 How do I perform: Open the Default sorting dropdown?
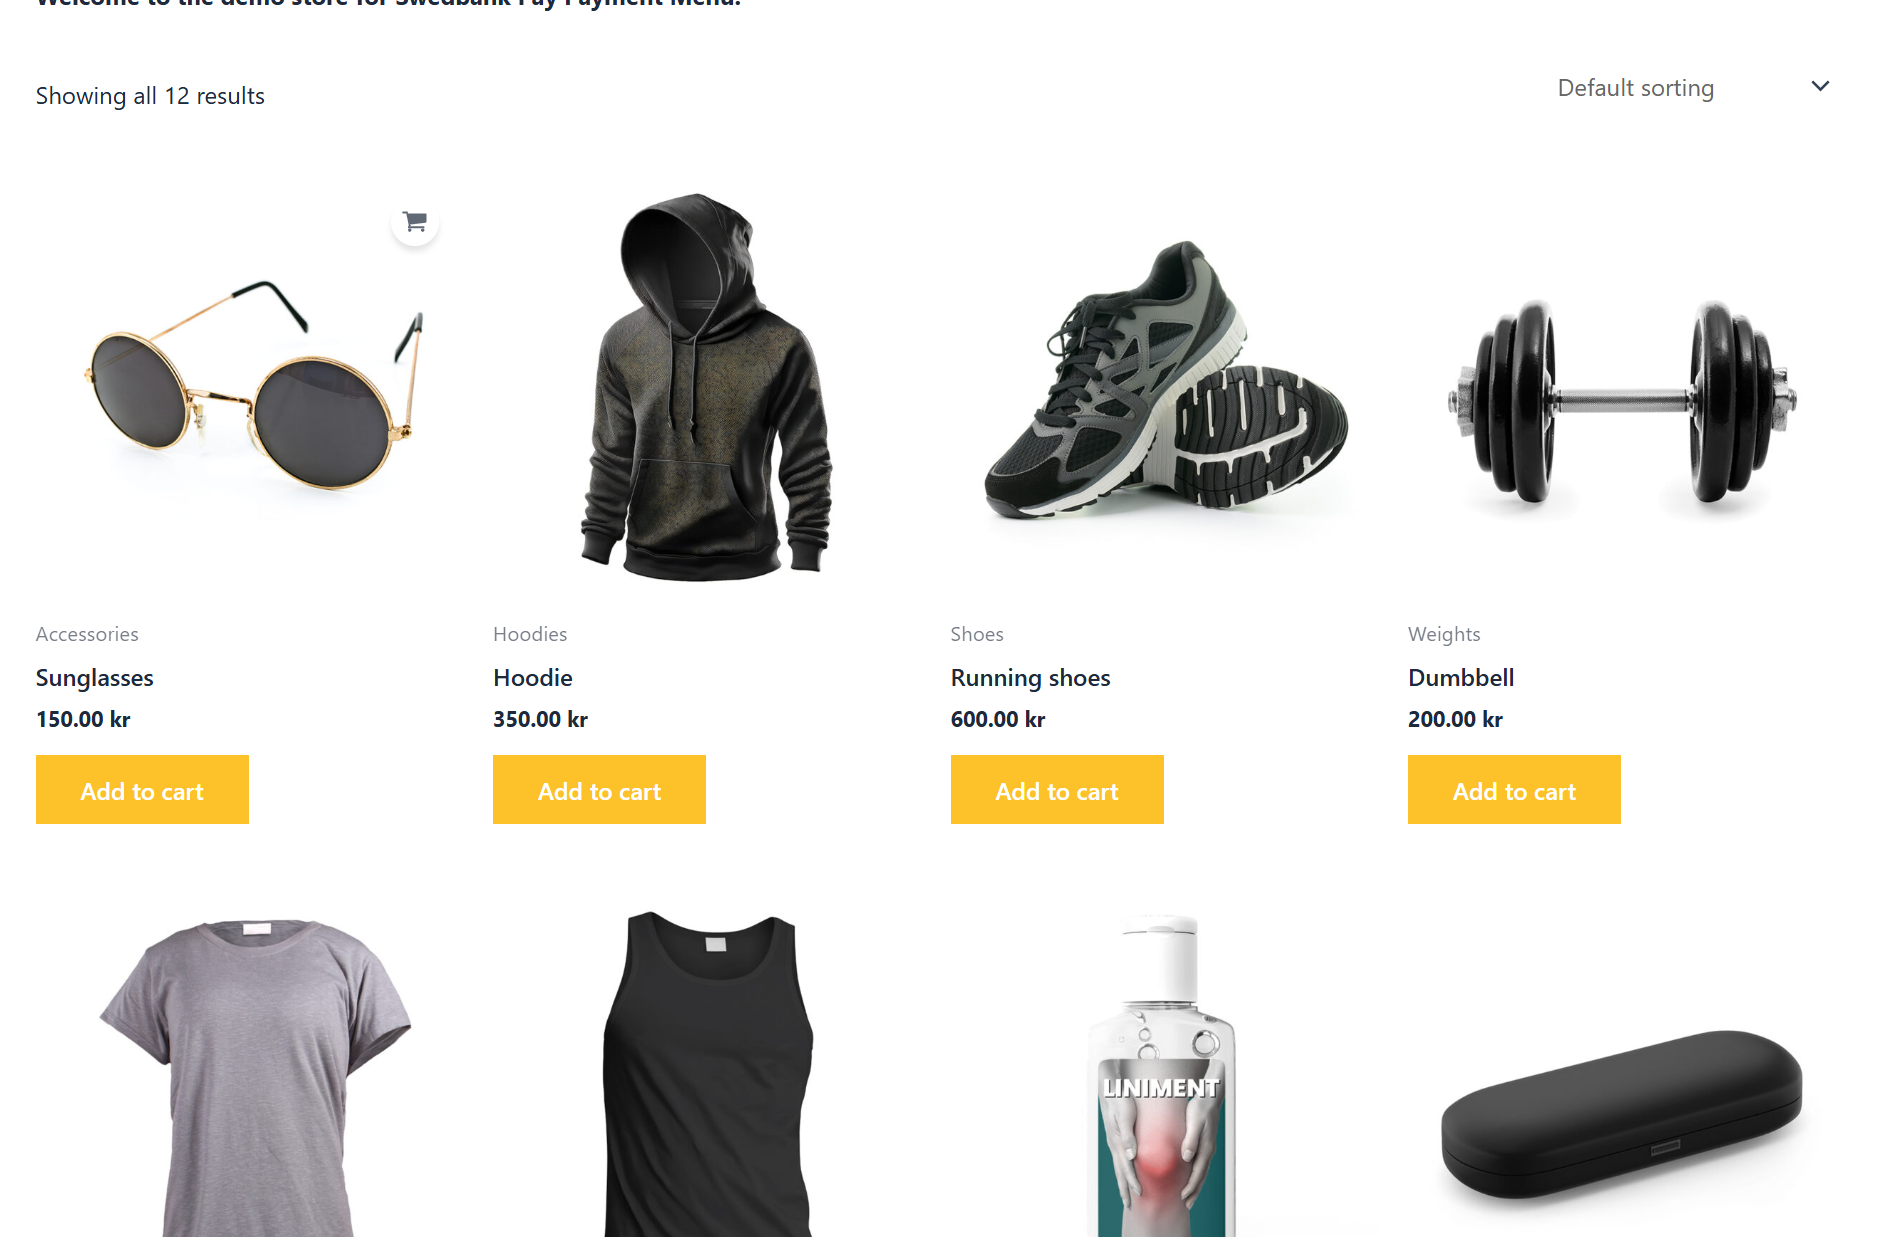click(x=1694, y=88)
